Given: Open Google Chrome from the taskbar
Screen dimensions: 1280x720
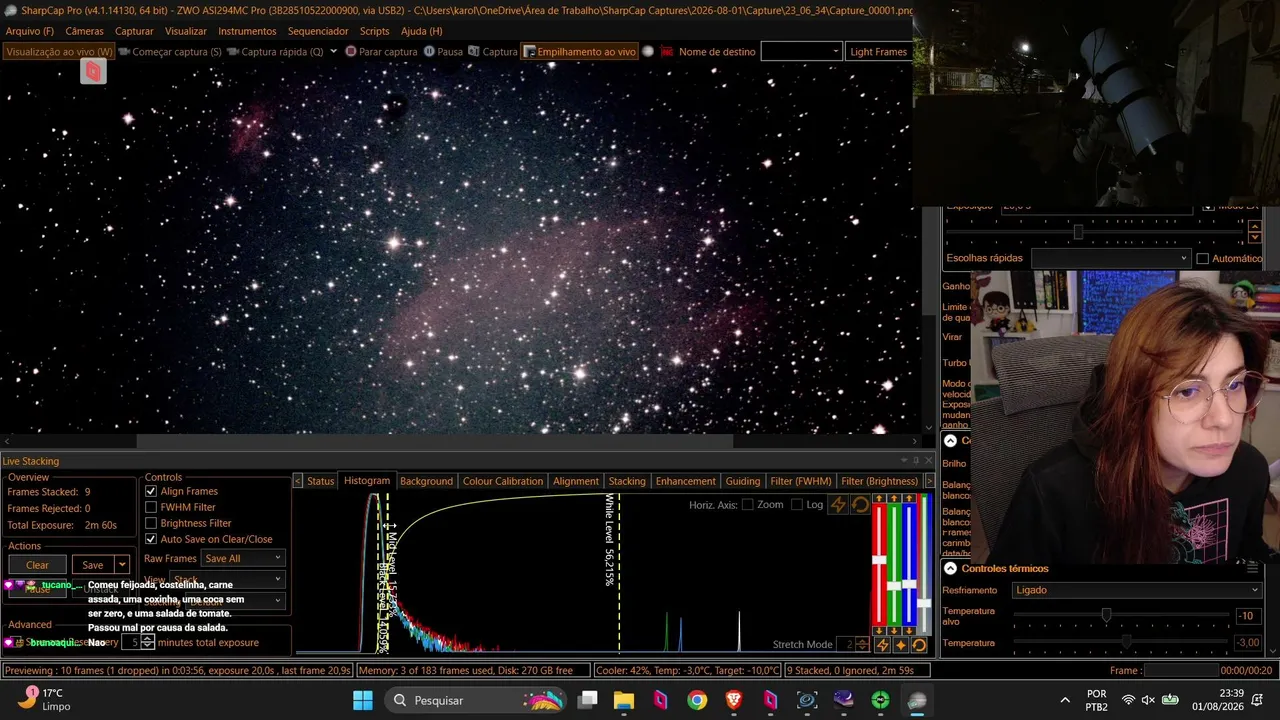Looking at the screenshot, I should (x=697, y=700).
